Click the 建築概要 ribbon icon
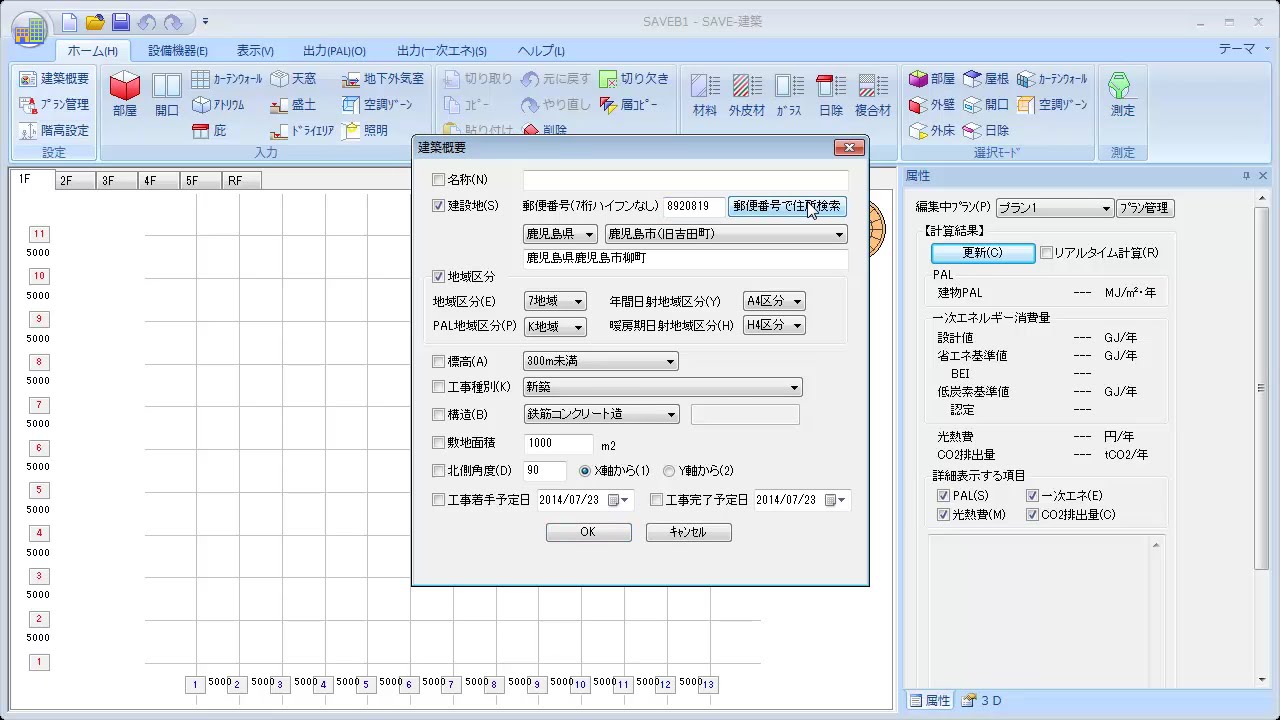Viewport: 1280px width, 720px height. coord(54,78)
